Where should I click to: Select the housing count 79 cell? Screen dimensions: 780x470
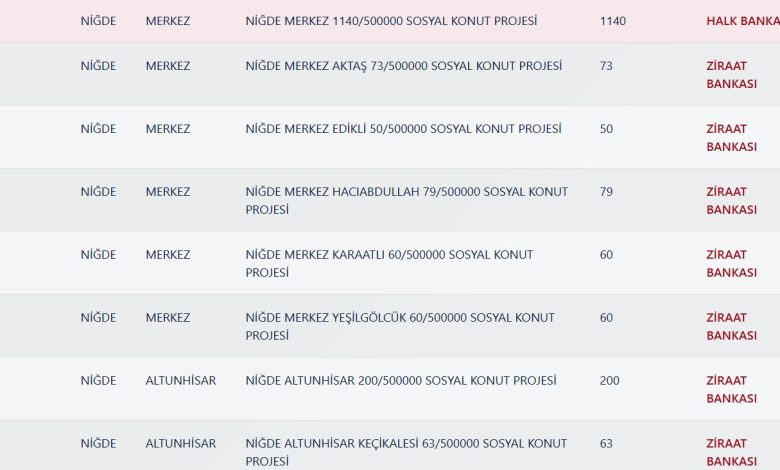pyautogui.click(x=606, y=192)
